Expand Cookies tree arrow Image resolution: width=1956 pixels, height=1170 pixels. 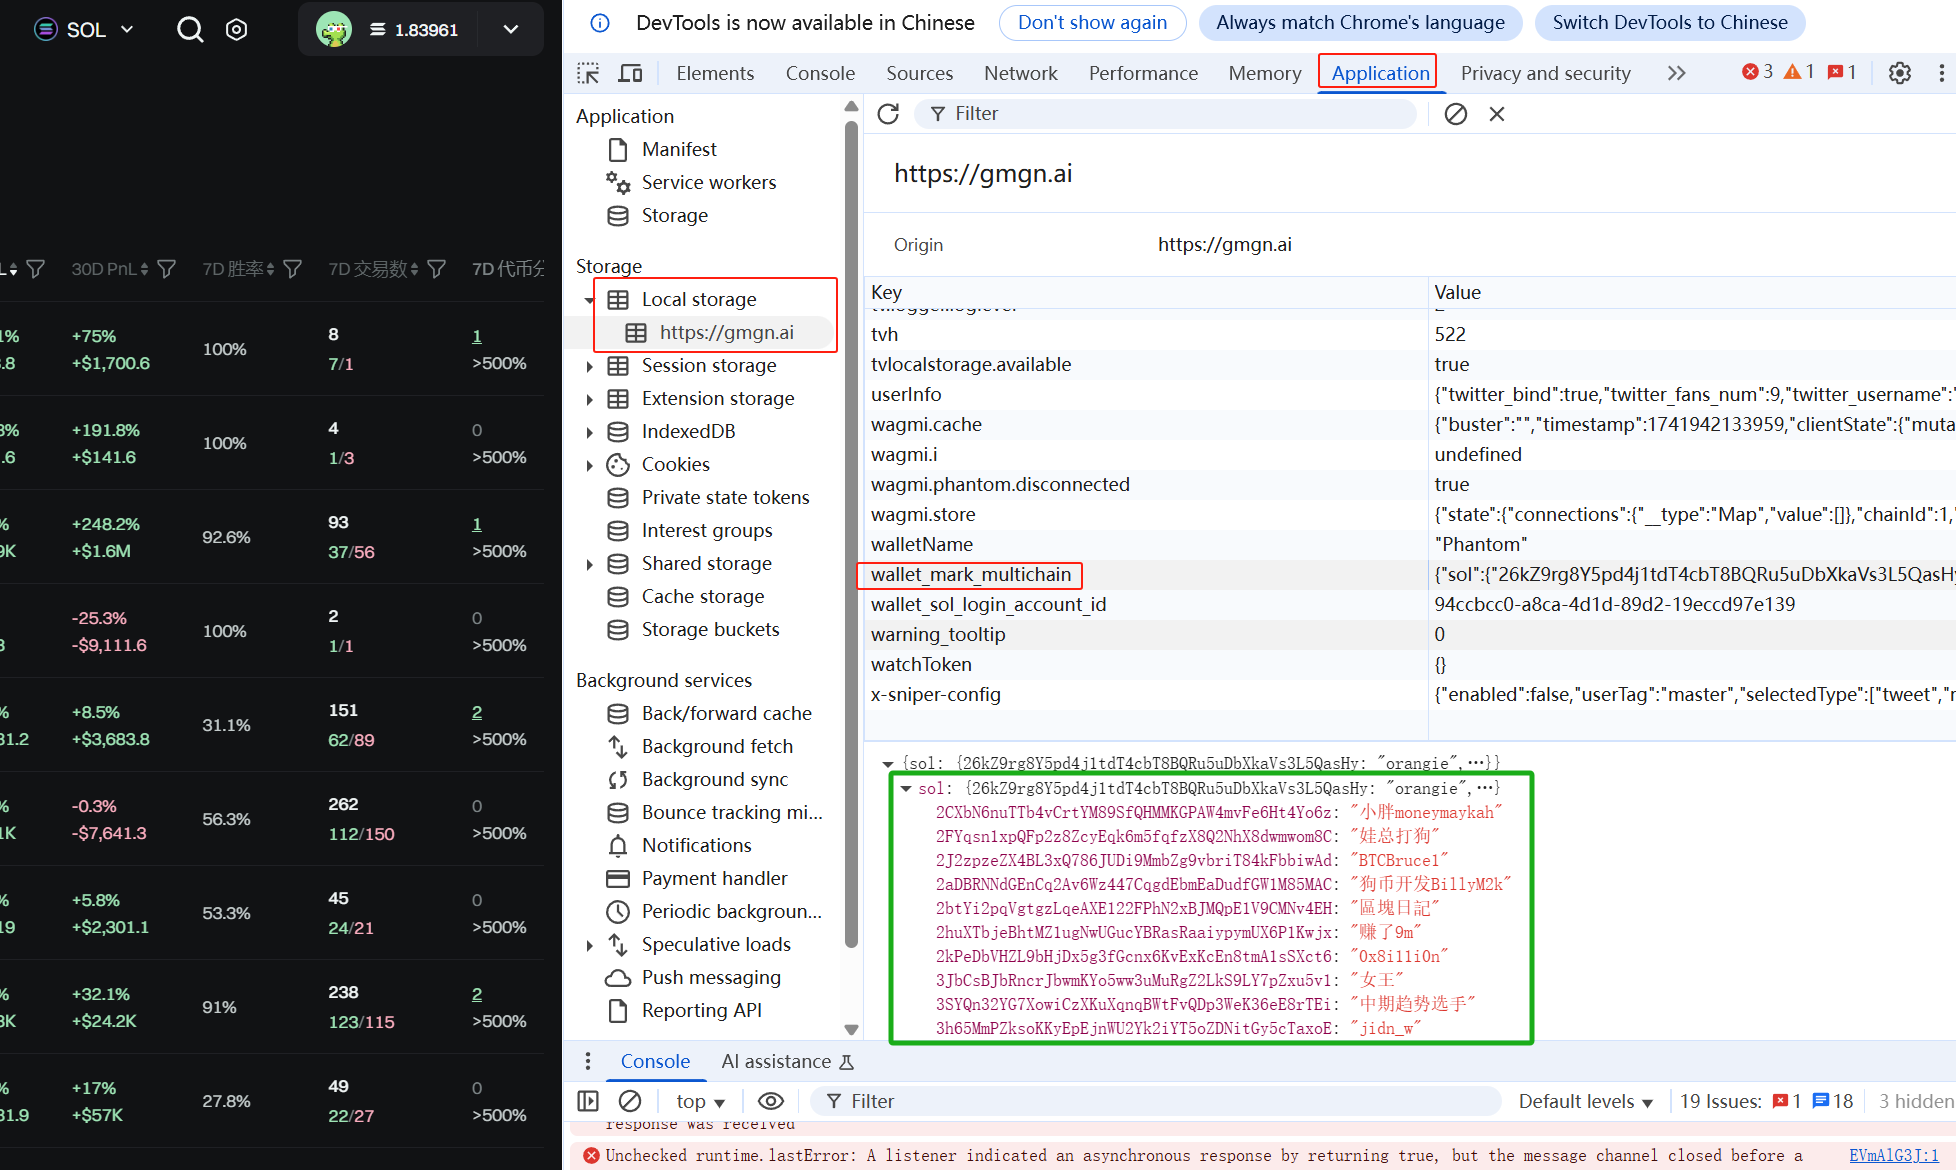coord(589,465)
